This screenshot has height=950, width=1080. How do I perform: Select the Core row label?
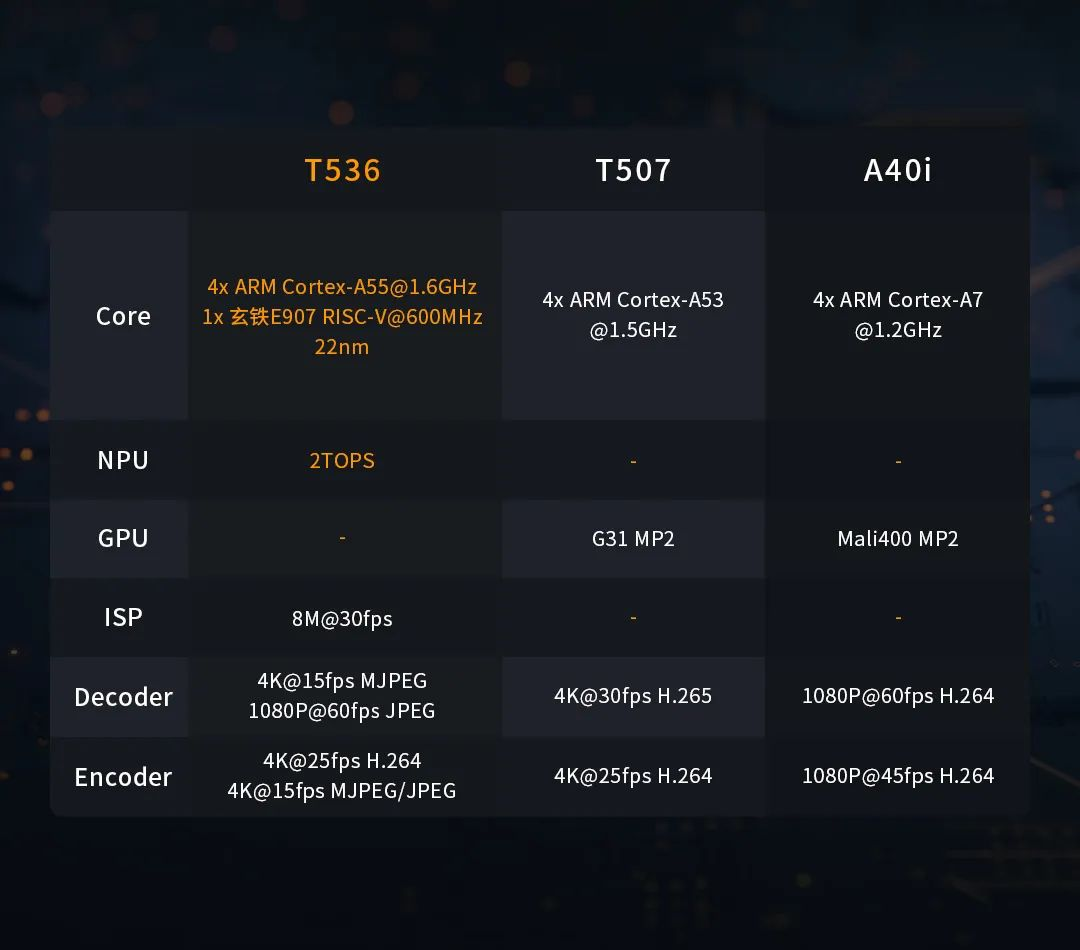pyautogui.click(x=123, y=316)
